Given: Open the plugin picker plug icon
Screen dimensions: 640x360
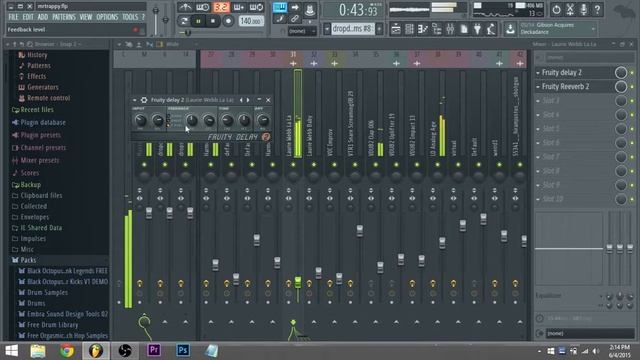Looking at the screenshot, I should 477,29.
